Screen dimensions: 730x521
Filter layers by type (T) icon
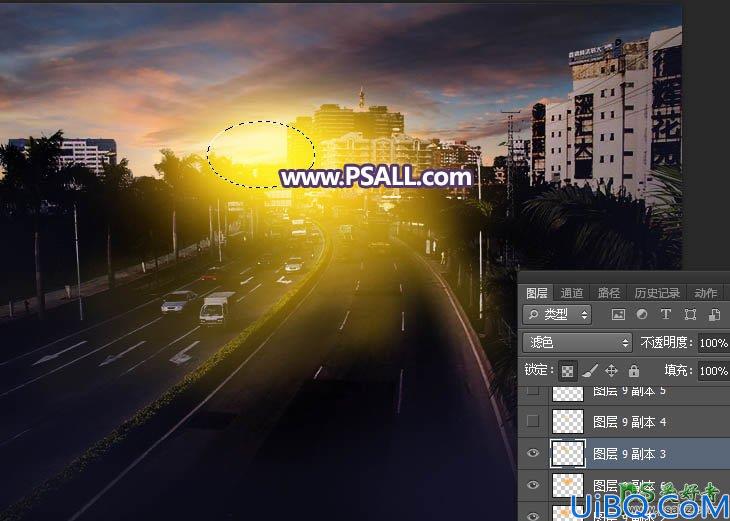coord(666,314)
